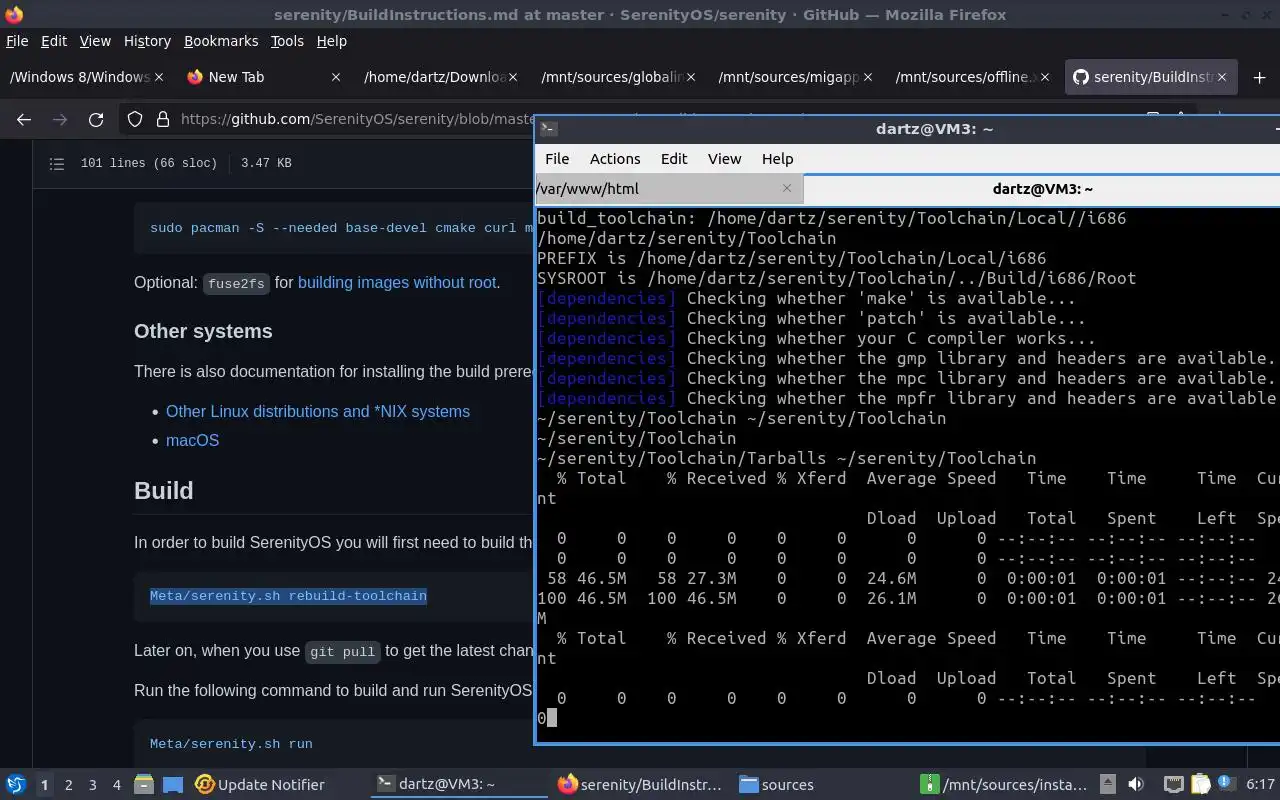The width and height of the screenshot is (1280, 800).
Task: Click the Build heading
Action: pos(164,491)
